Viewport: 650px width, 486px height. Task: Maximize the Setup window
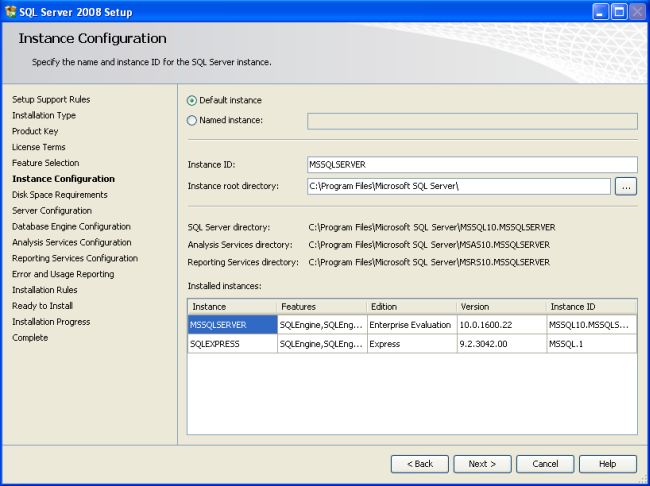click(620, 12)
